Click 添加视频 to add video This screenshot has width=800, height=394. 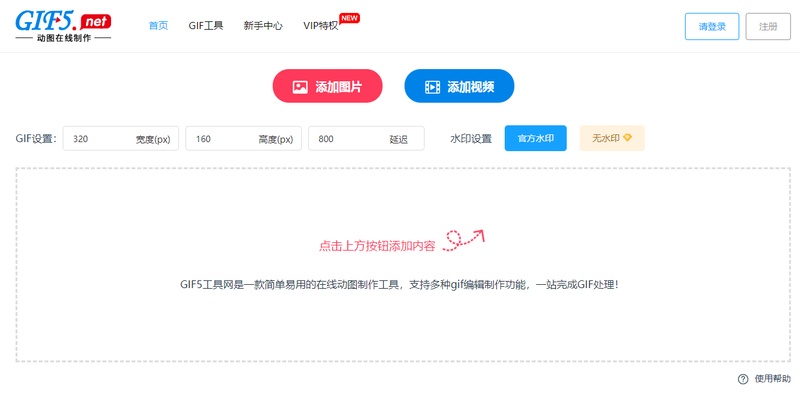[x=459, y=86]
